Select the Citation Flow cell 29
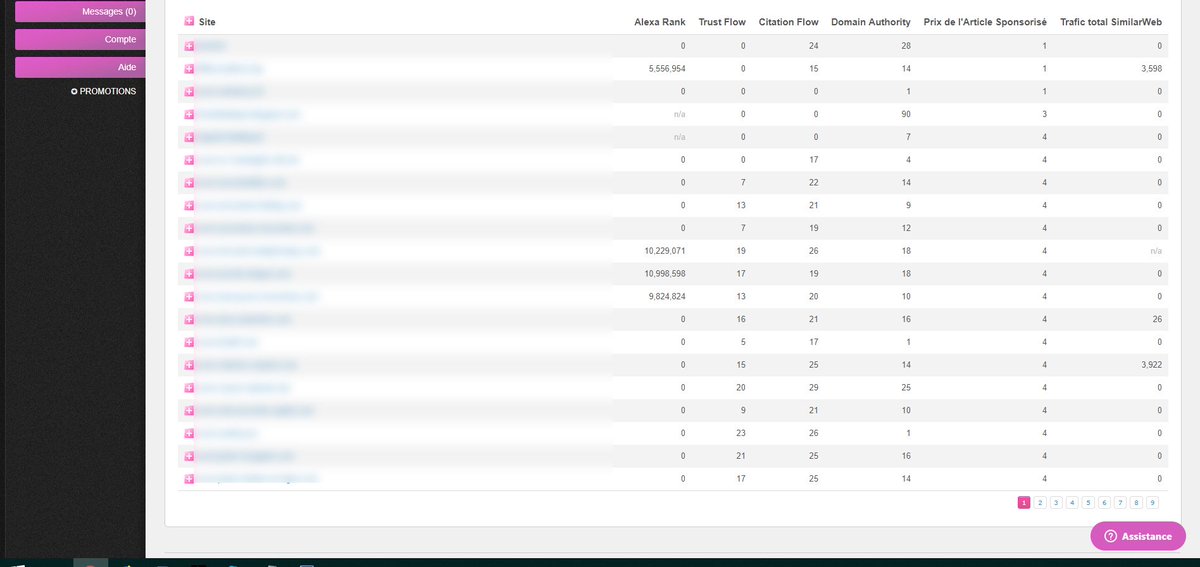The image size is (1200, 567). pos(814,388)
